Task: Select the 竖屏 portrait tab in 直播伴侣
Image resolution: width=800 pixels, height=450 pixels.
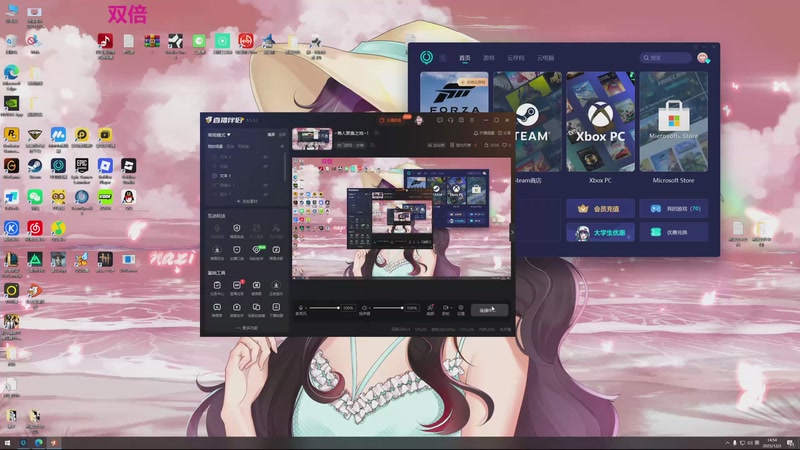Action: pos(282,135)
